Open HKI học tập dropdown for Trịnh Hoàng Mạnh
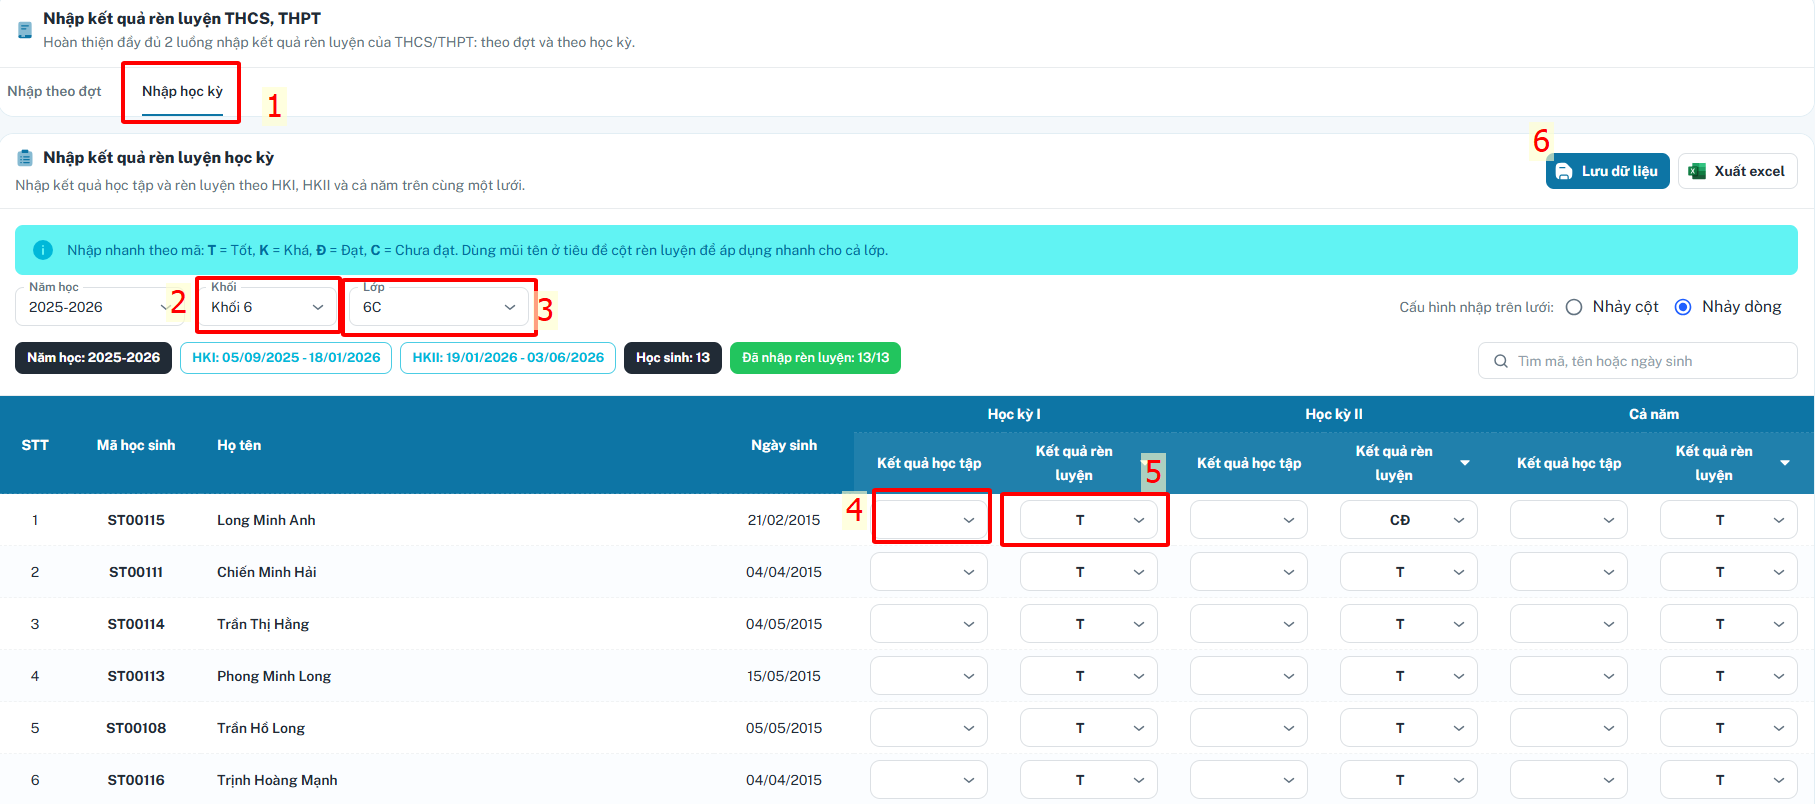 pyautogui.click(x=929, y=780)
